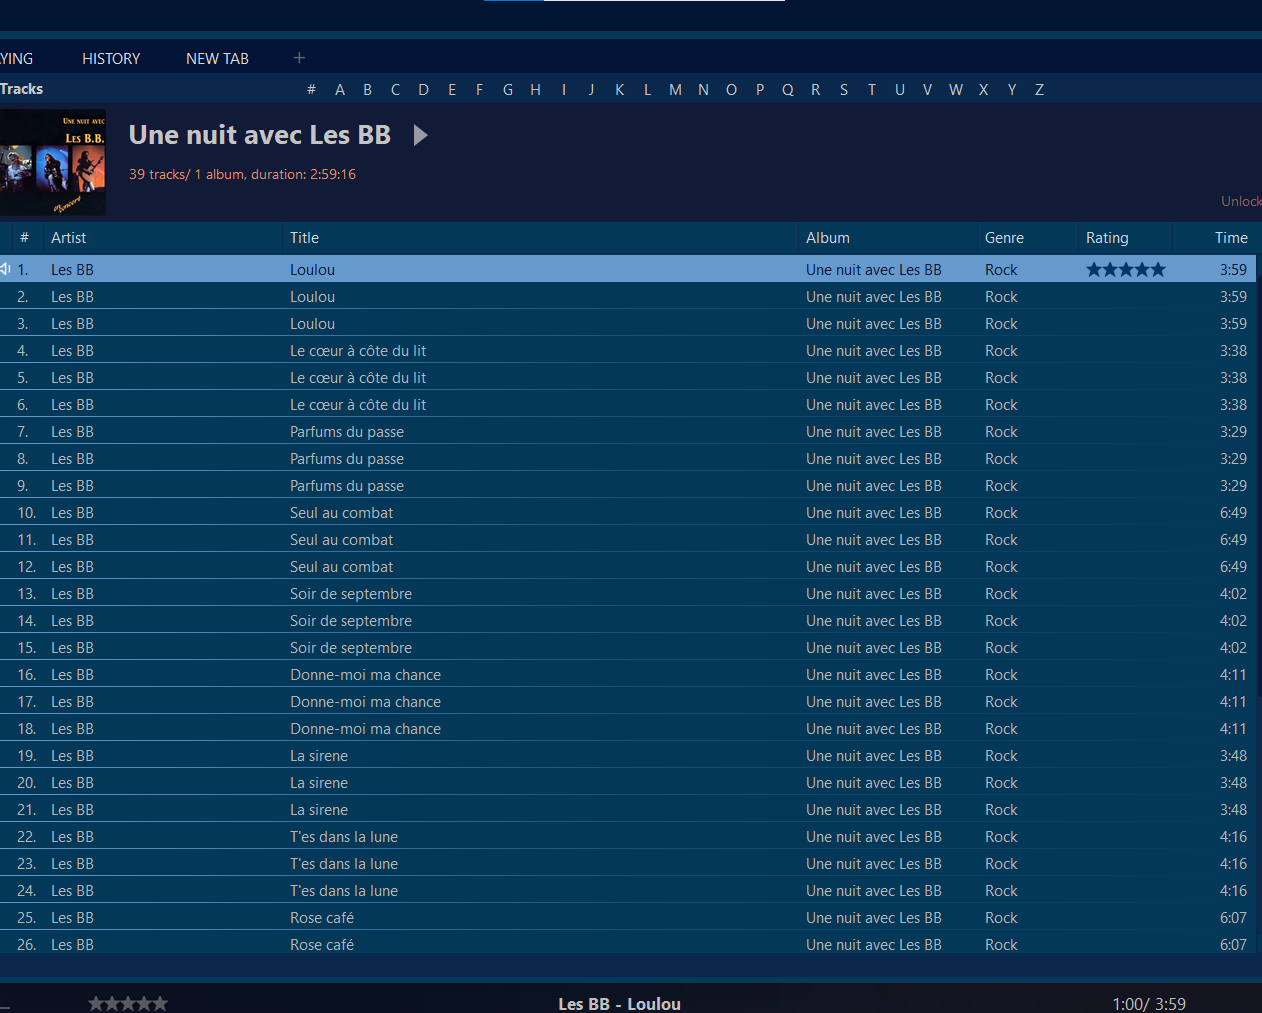Select track 19 La sirene
This screenshot has height=1013, width=1262.
click(x=628, y=756)
